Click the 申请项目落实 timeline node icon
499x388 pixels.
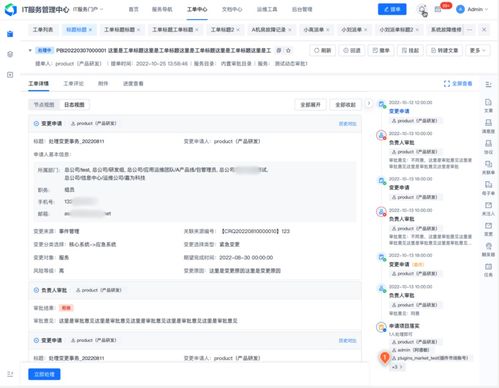381,327
